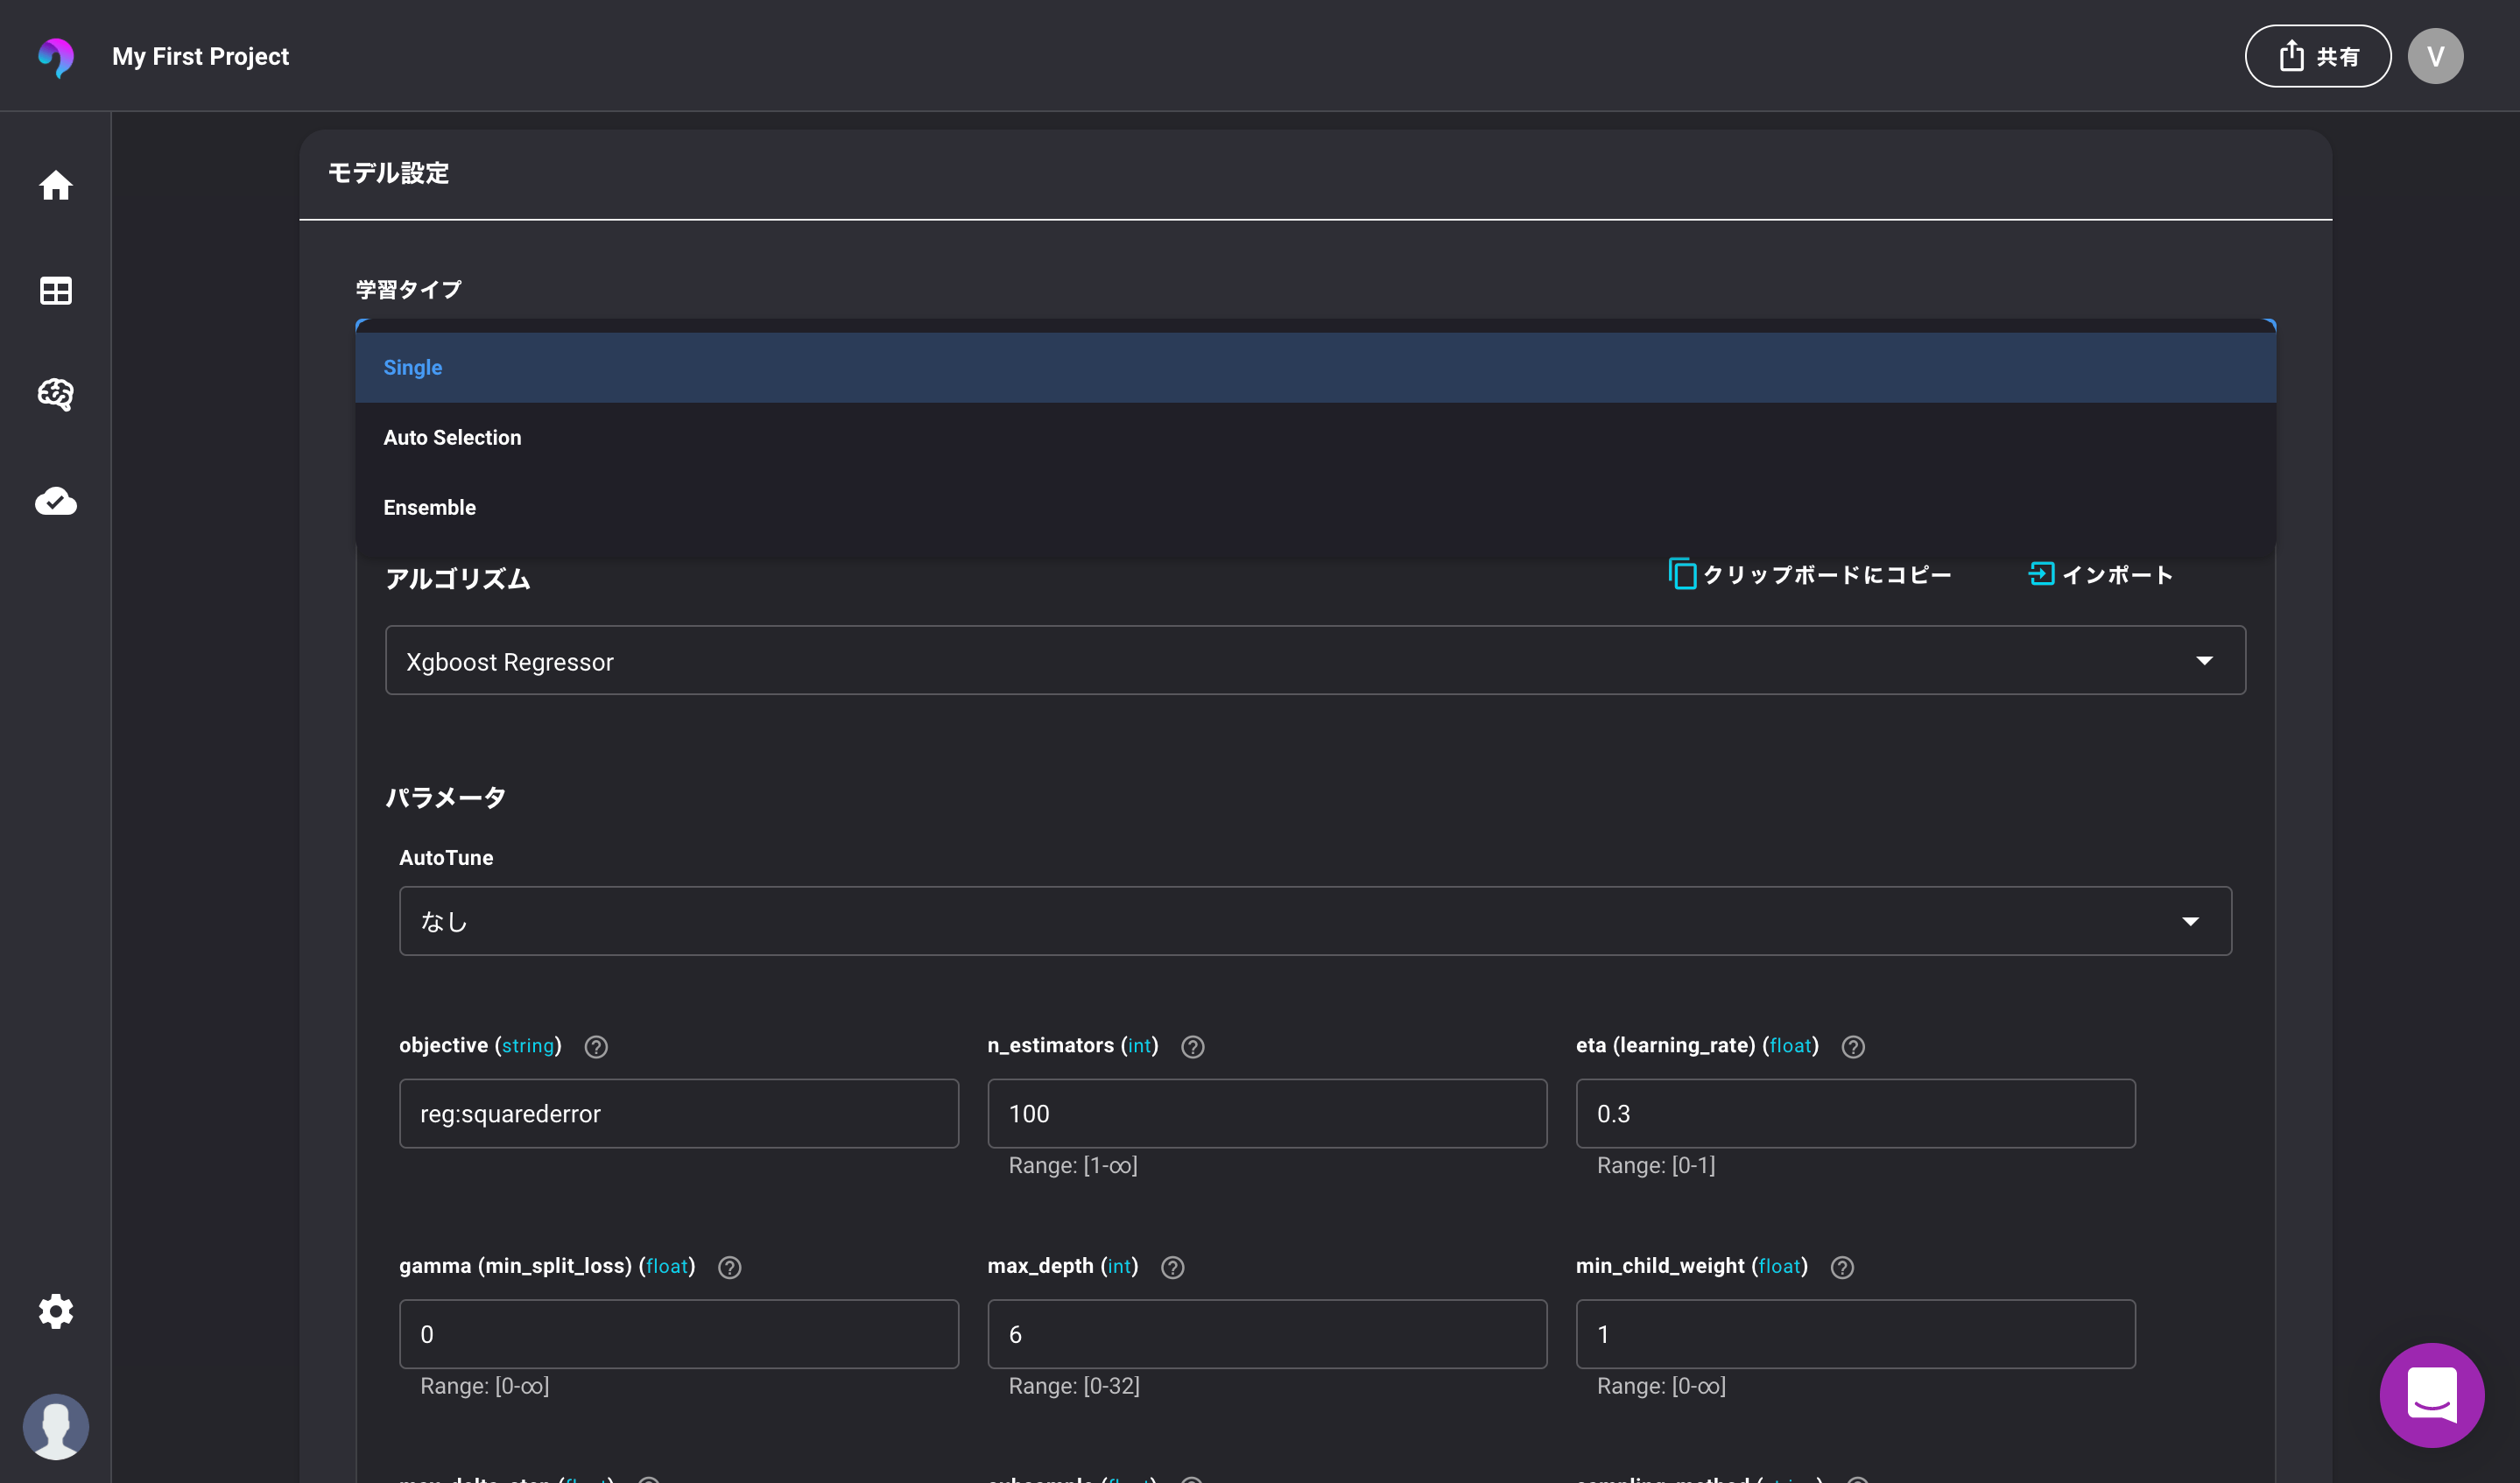2520x1483 pixels.
Task: Open the cloud deploy icon in sidebar
Action: click(x=55, y=501)
